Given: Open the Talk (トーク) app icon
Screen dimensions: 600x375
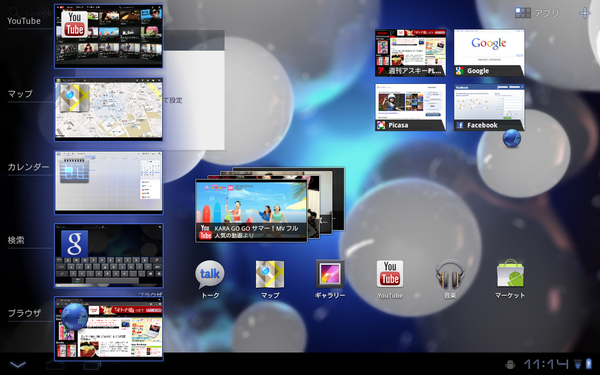Looking at the screenshot, I should (210, 275).
